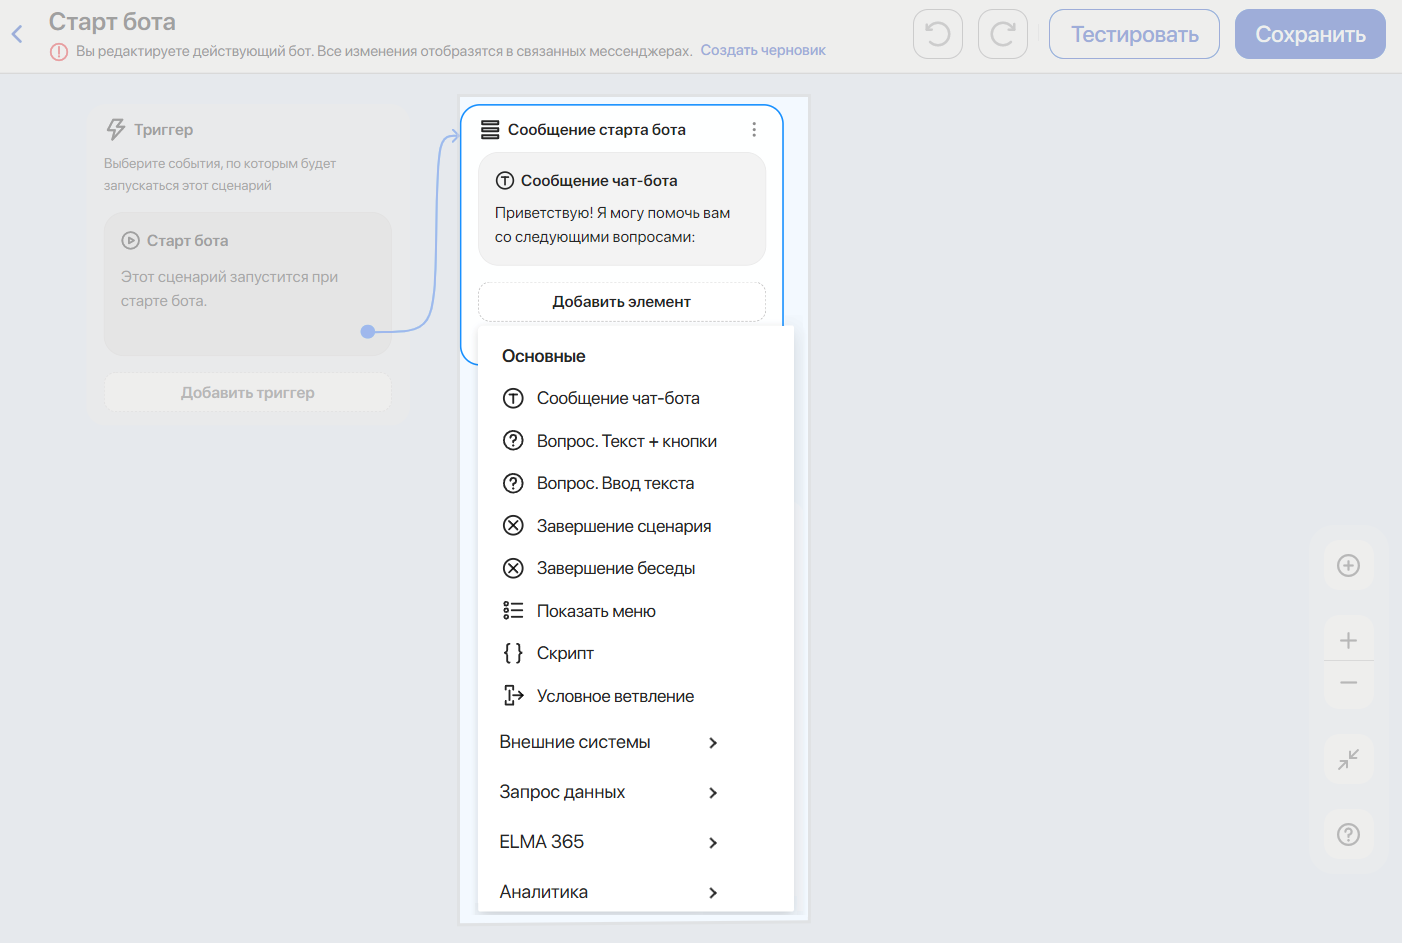Click the back arrow icon

tap(17, 35)
